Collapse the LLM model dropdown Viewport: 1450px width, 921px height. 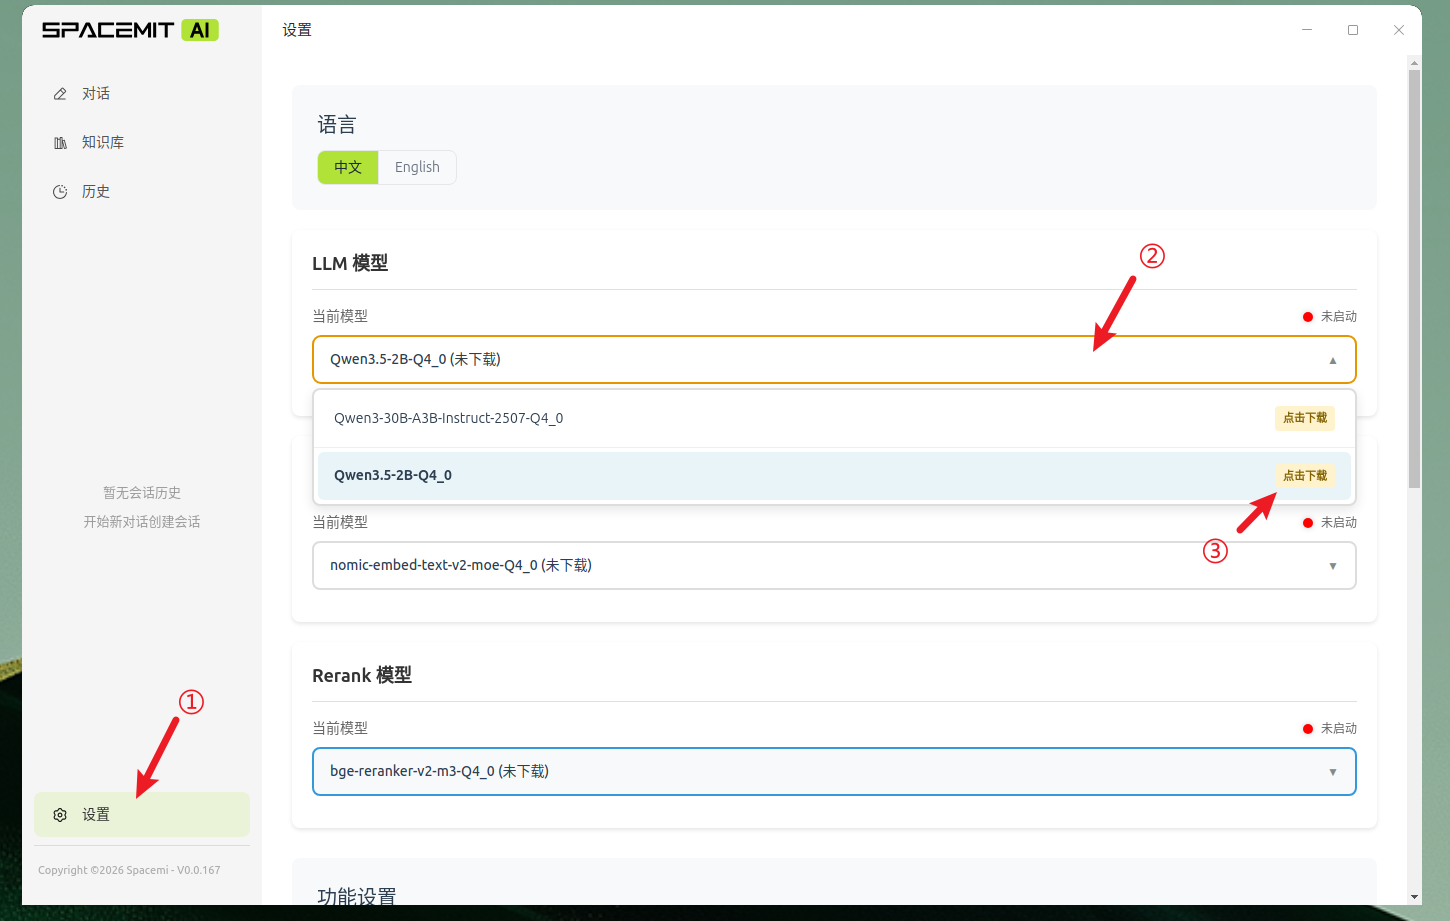(834, 360)
